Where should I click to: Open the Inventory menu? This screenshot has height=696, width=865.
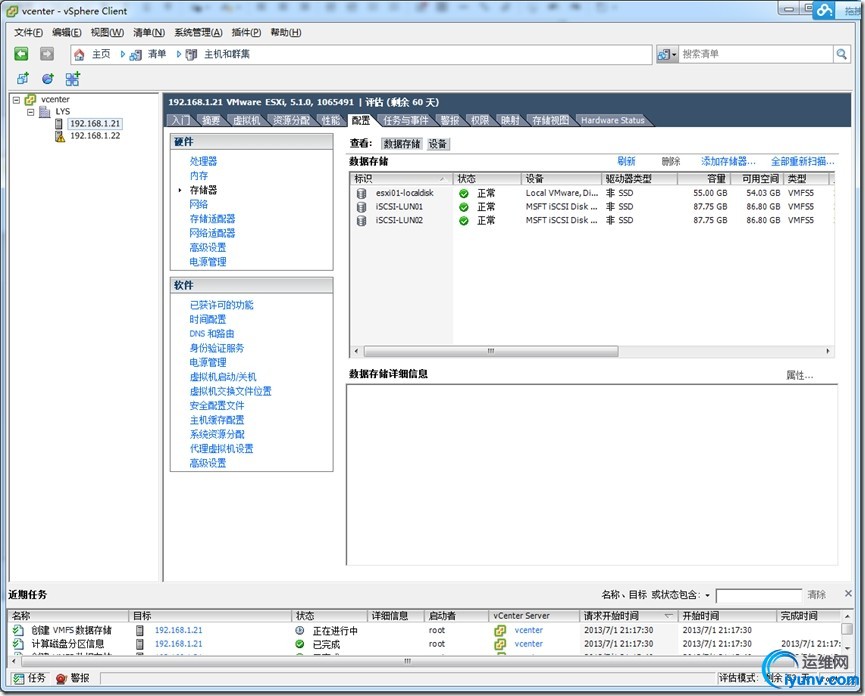pyautogui.click(x=149, y=33)
